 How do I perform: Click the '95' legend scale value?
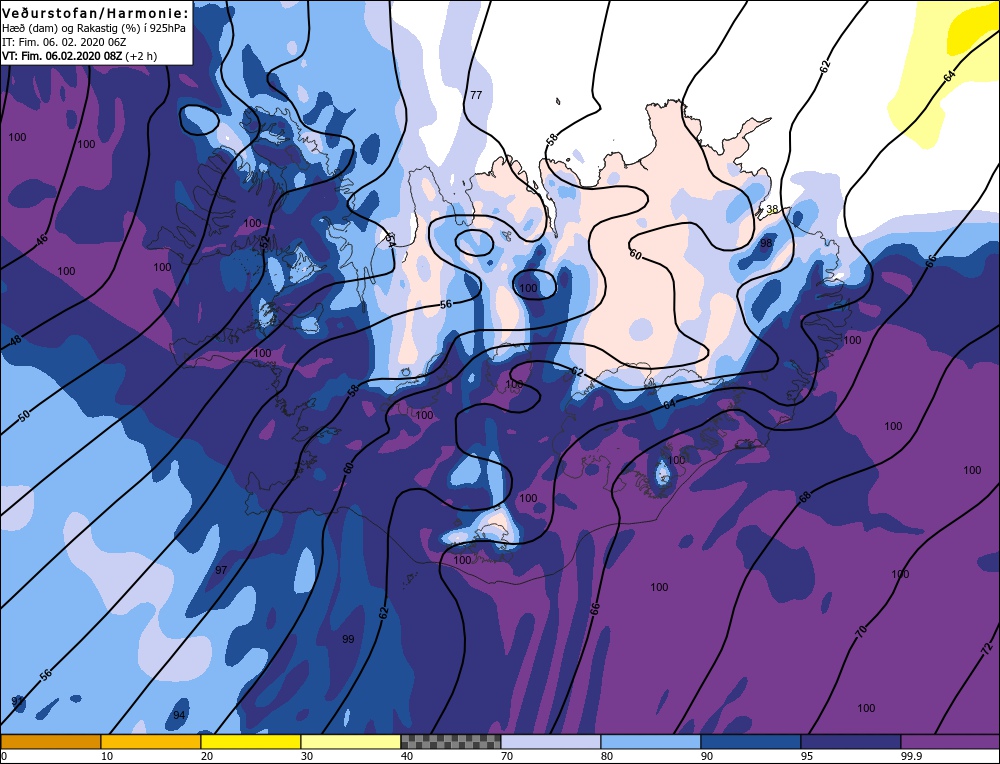click(807, 756)
